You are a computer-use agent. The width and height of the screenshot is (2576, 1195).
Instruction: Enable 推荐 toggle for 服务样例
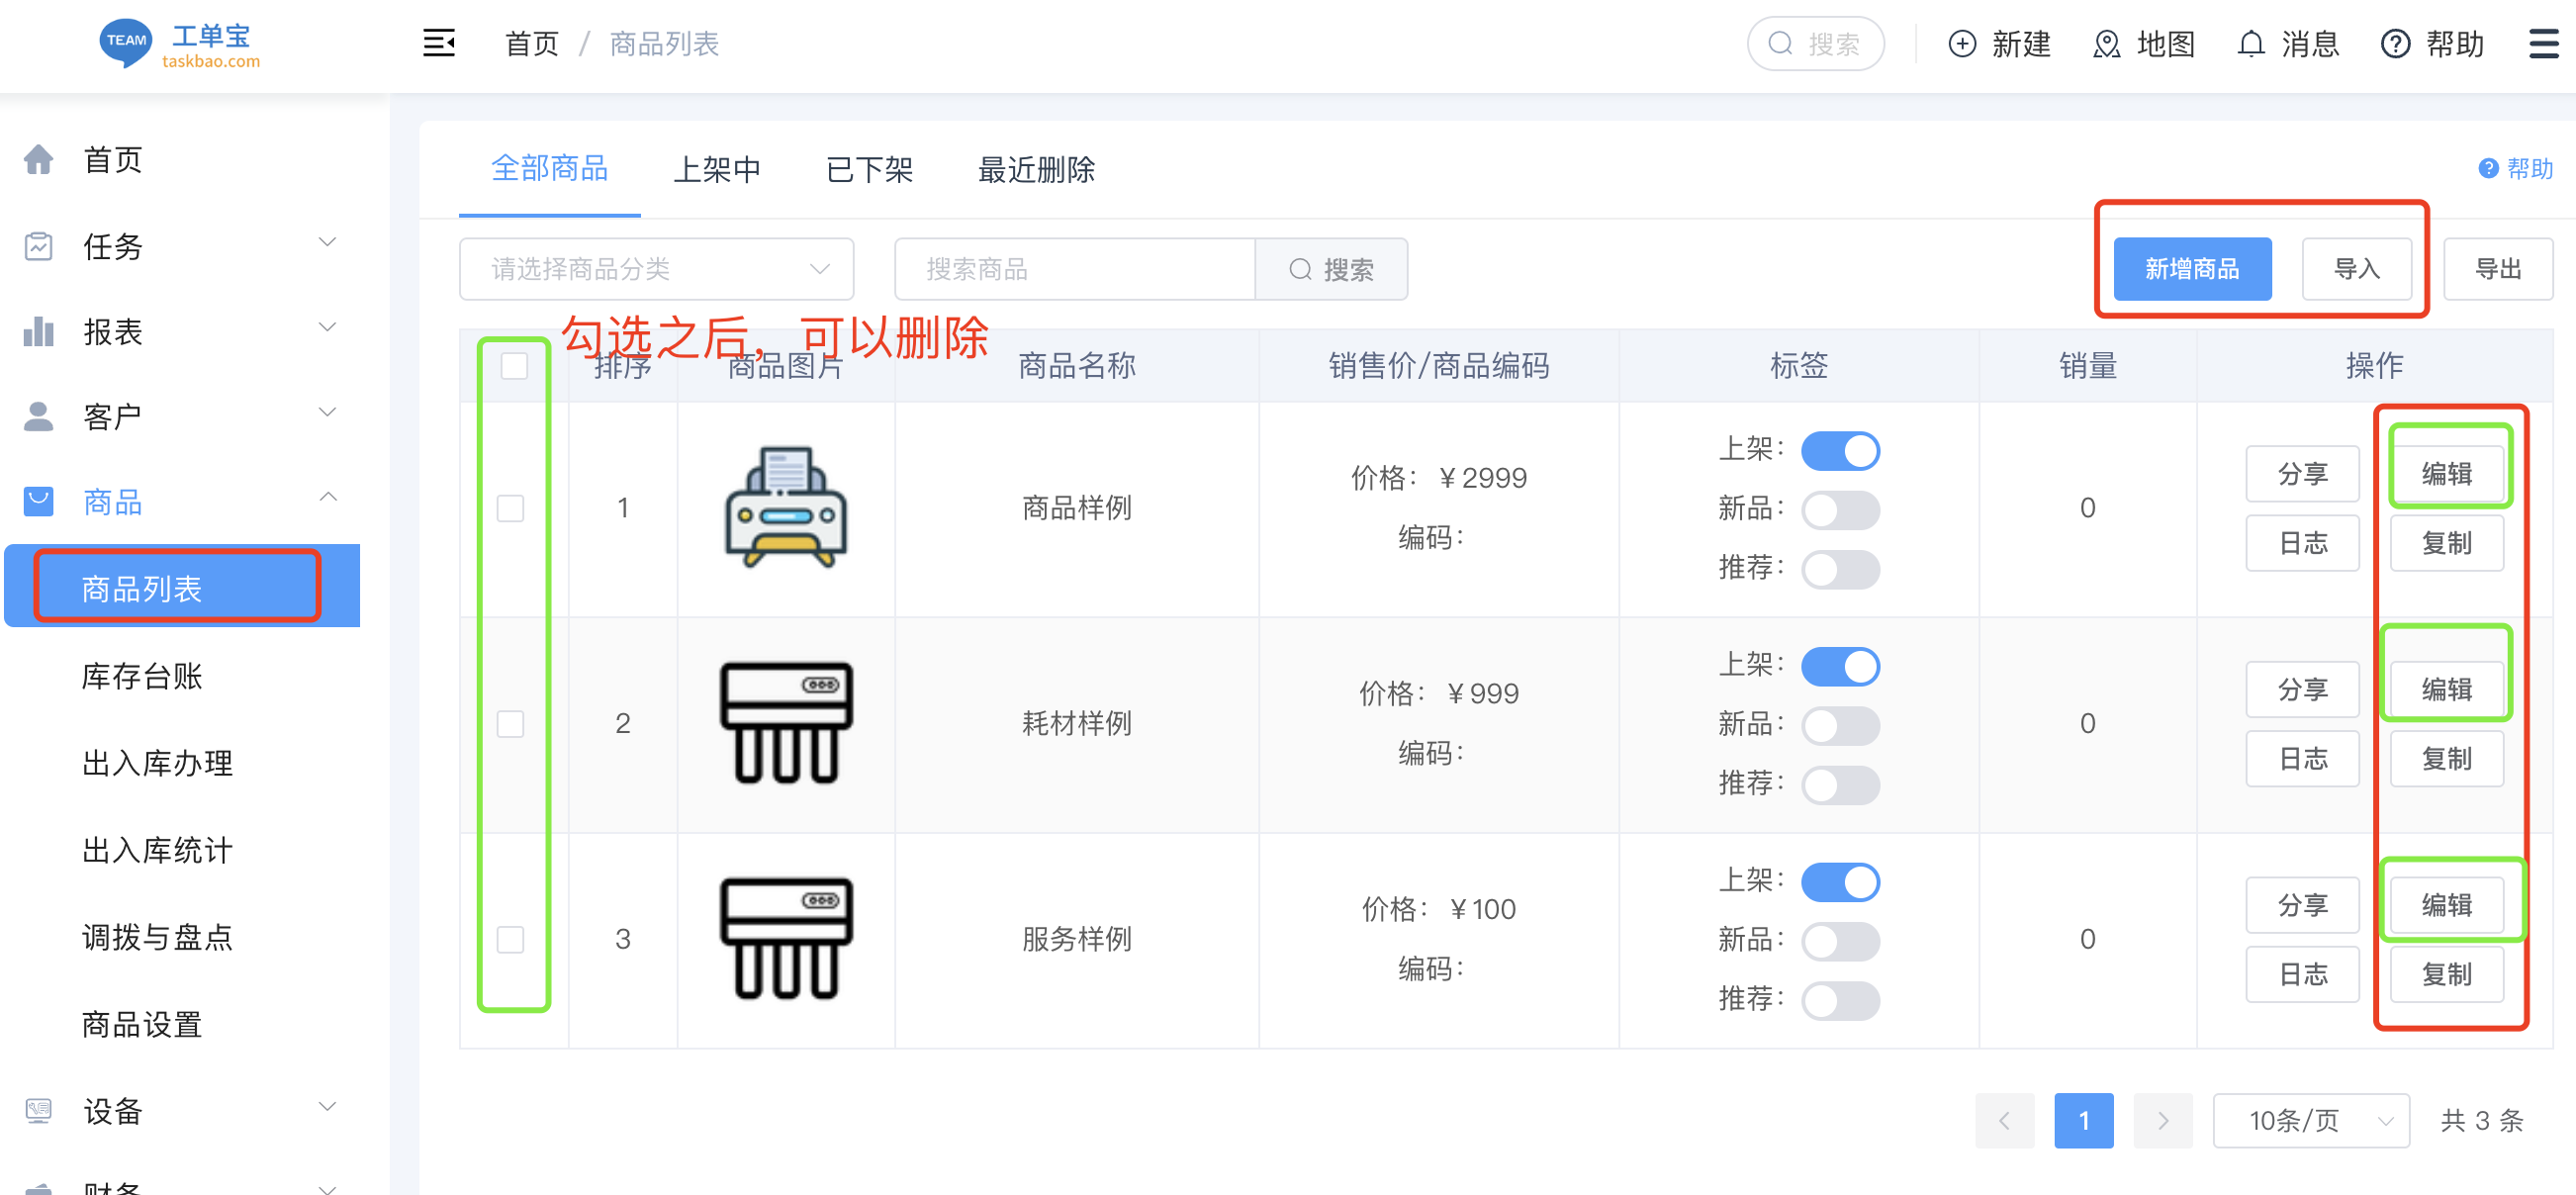1839,999
